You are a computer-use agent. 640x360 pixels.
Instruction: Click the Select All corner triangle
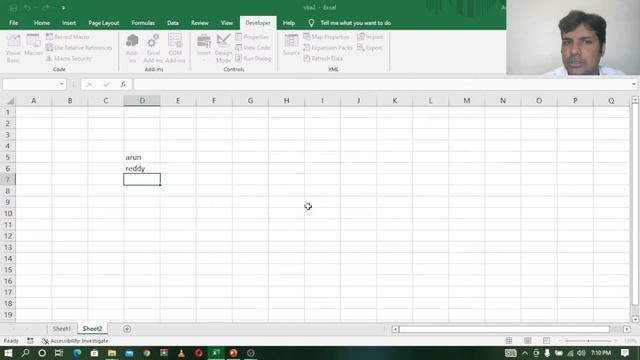[x=11, y=101]
